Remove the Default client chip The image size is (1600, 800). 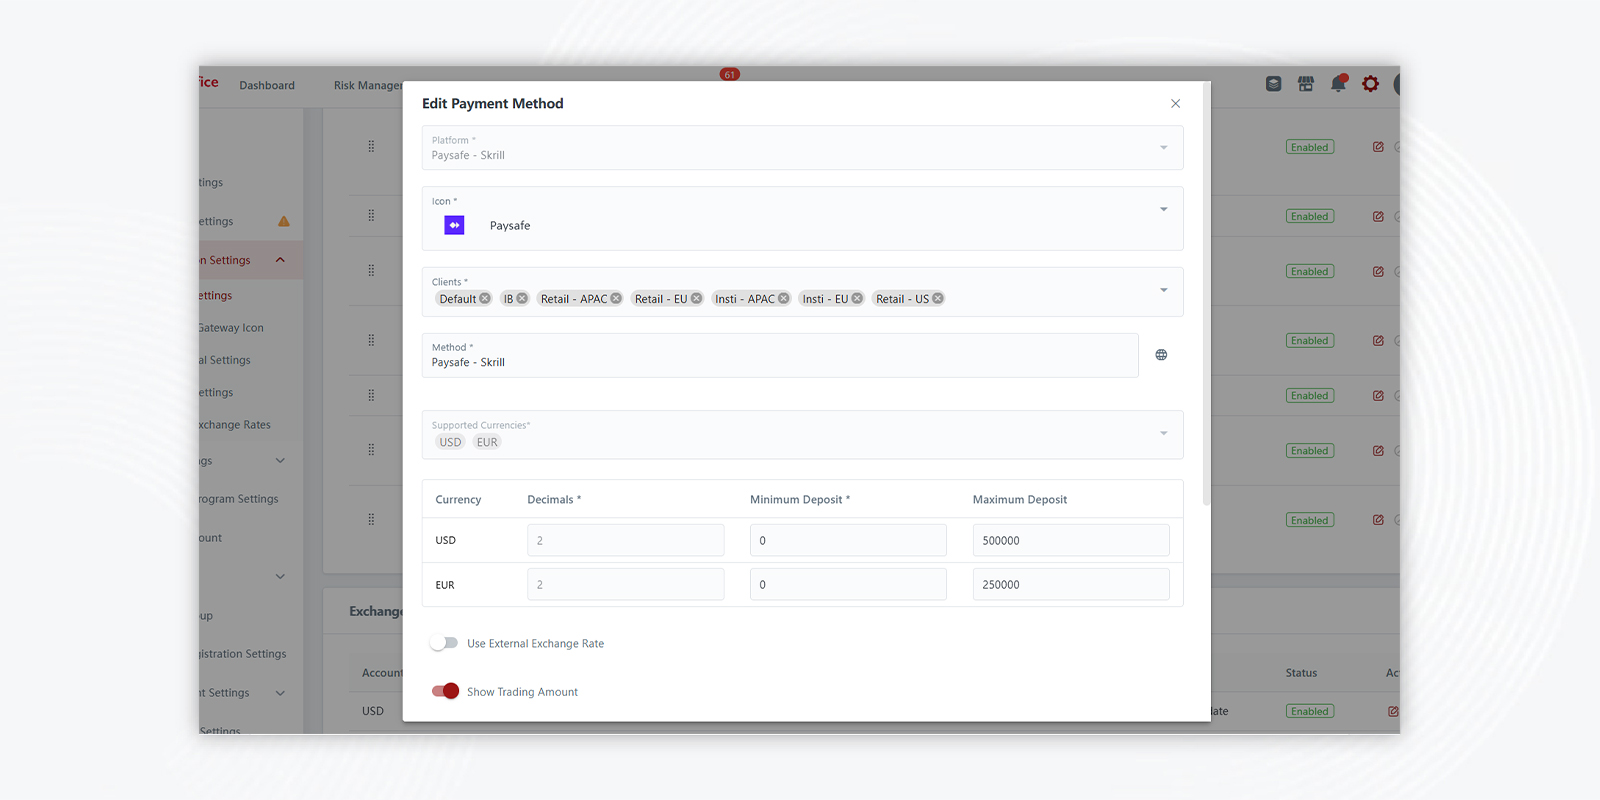point(485,299)
